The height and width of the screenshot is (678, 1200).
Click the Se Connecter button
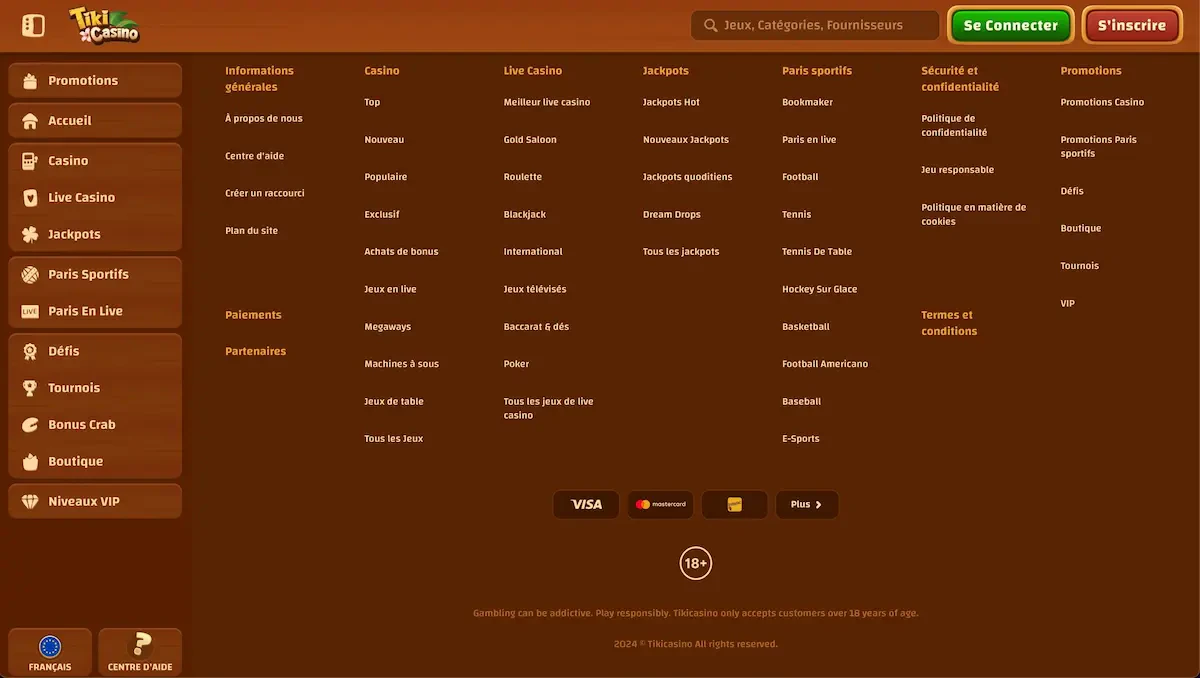[x=1010, y=25]
